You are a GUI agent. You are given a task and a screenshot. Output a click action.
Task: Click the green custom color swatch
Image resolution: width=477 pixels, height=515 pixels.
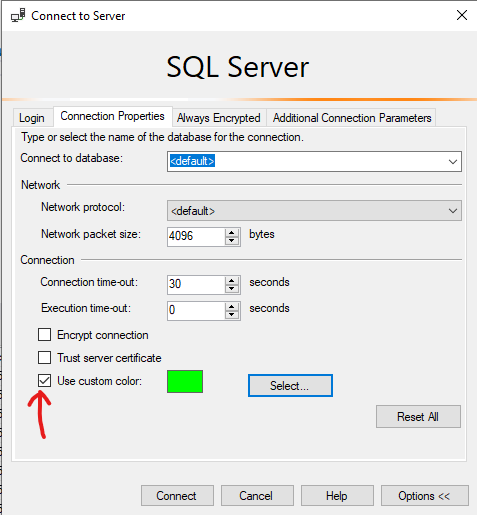click(185, 381)
